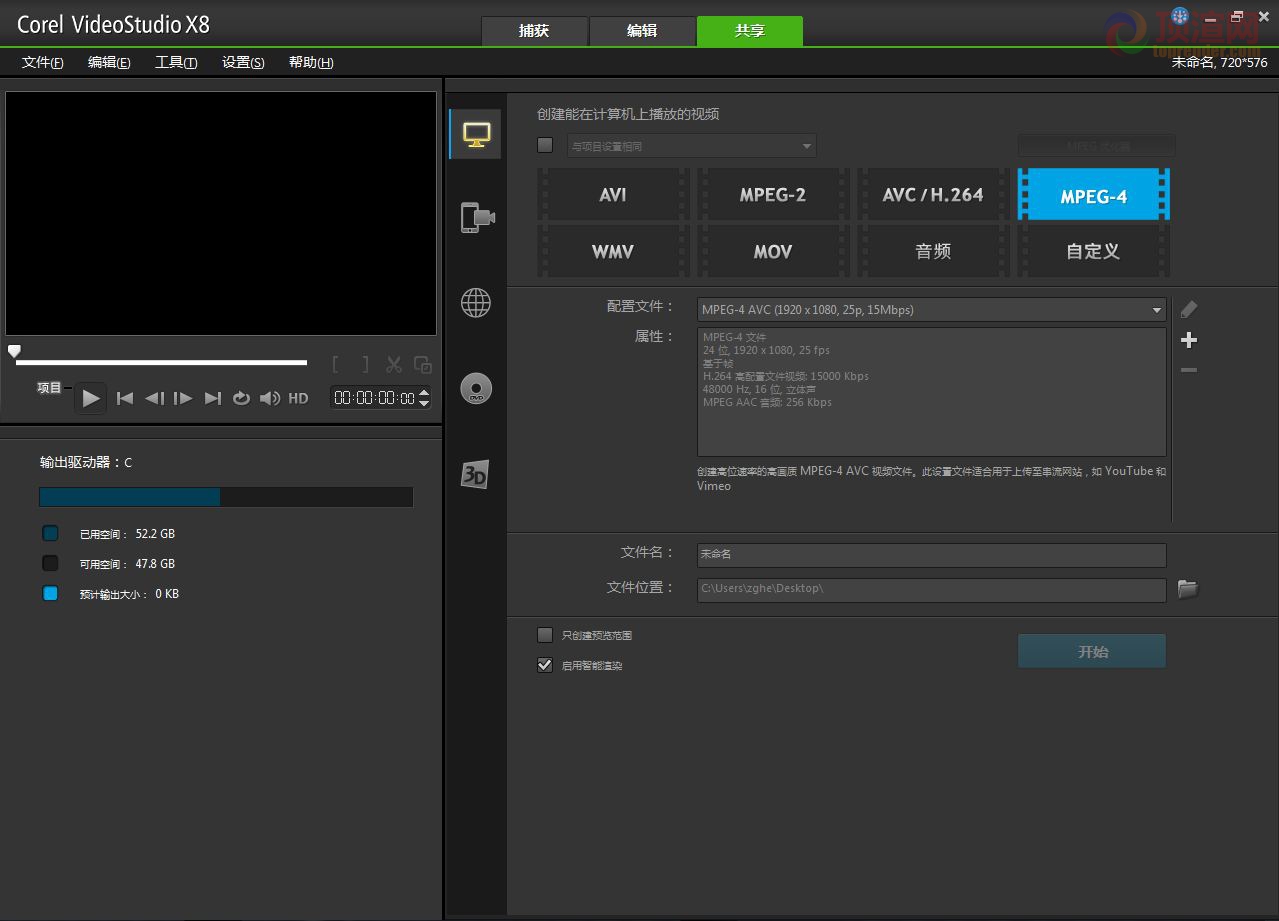Viewport: 1279px width, 921px height.
Task: Select the 自定义 custom format button
Action: (x=1094, y=251)
